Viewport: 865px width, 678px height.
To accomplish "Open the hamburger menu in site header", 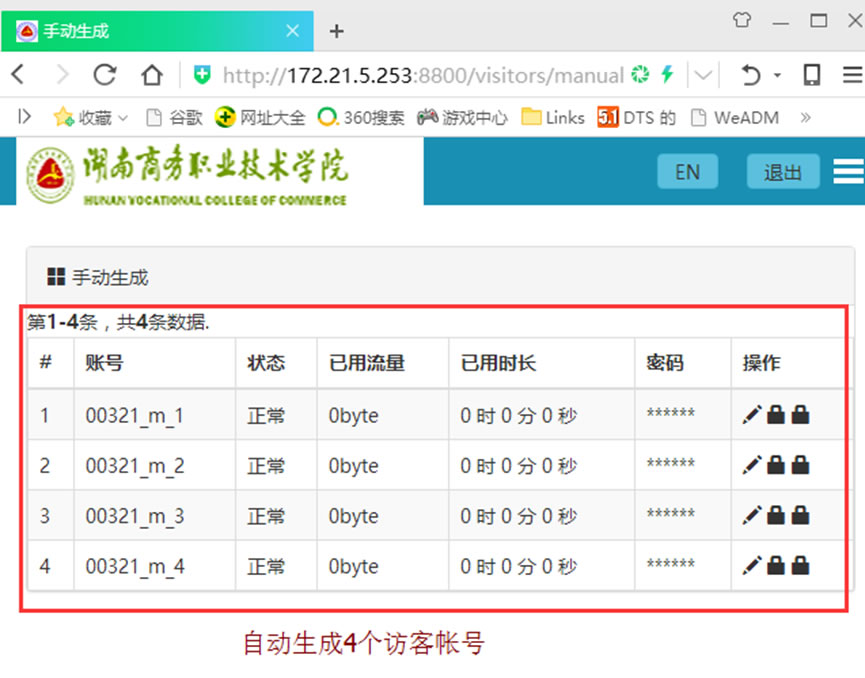I will tap(848, 172).
